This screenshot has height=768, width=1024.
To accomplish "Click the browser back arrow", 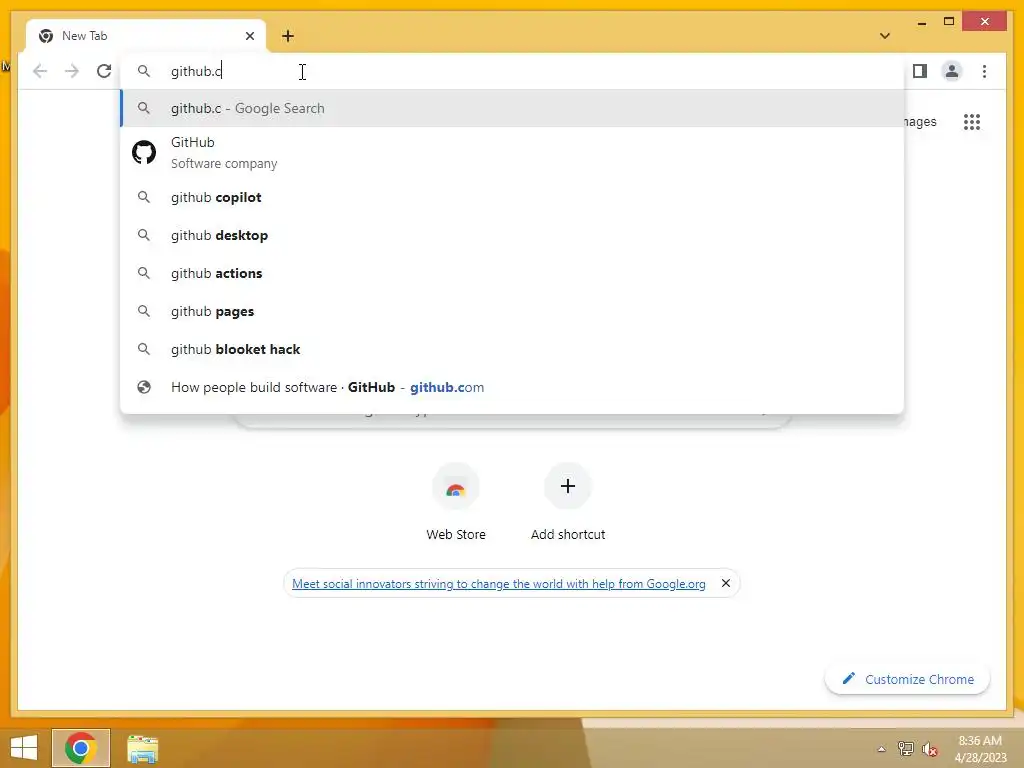I will point(40,71).
